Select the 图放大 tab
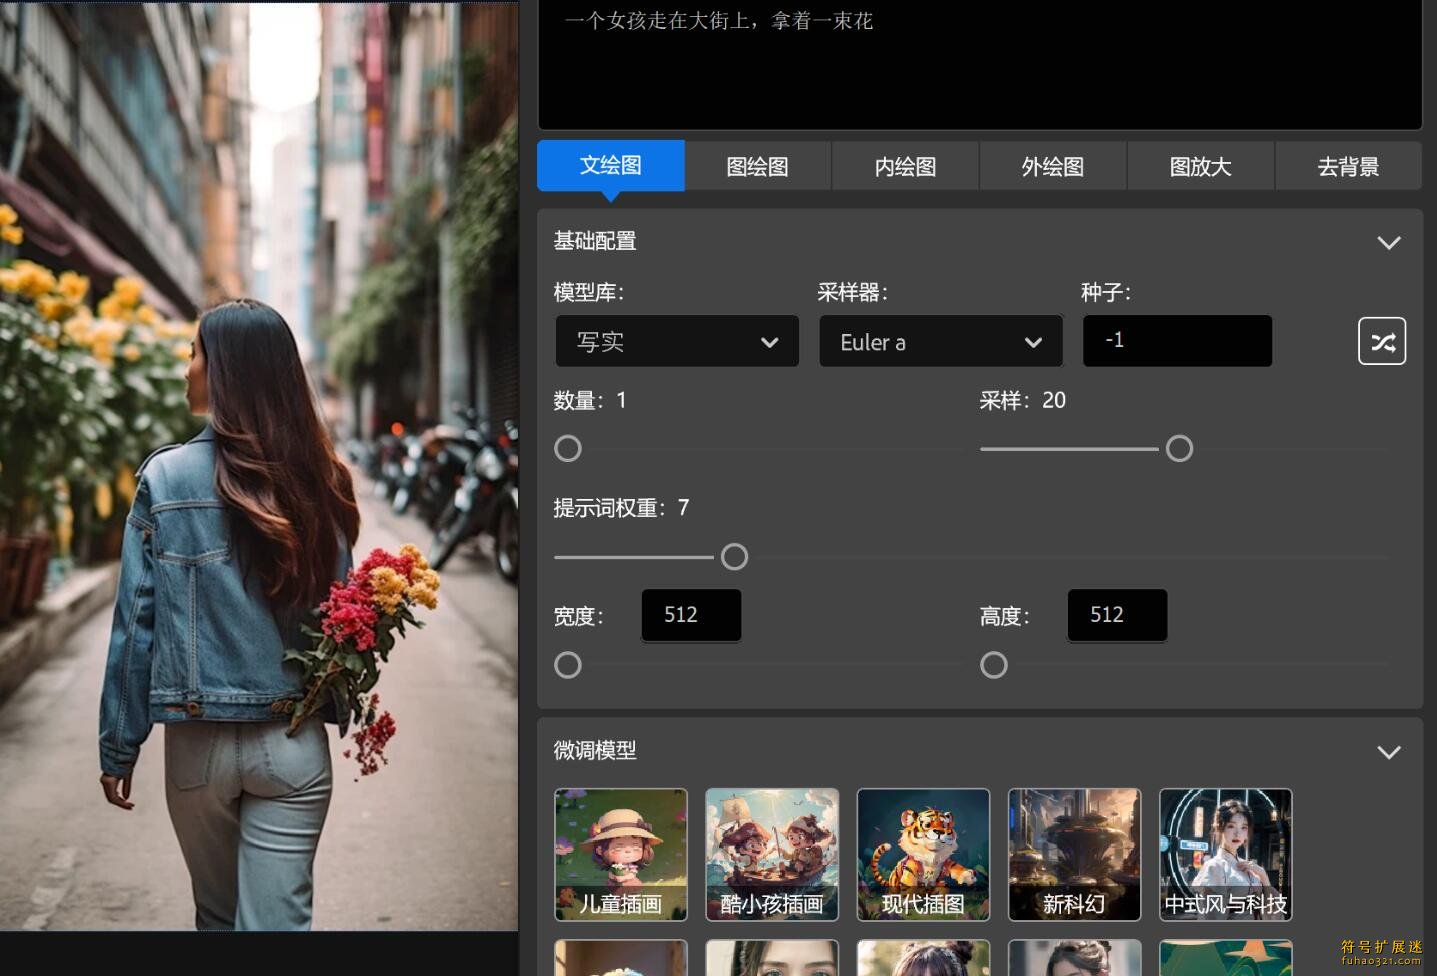 click(1201, 166)
